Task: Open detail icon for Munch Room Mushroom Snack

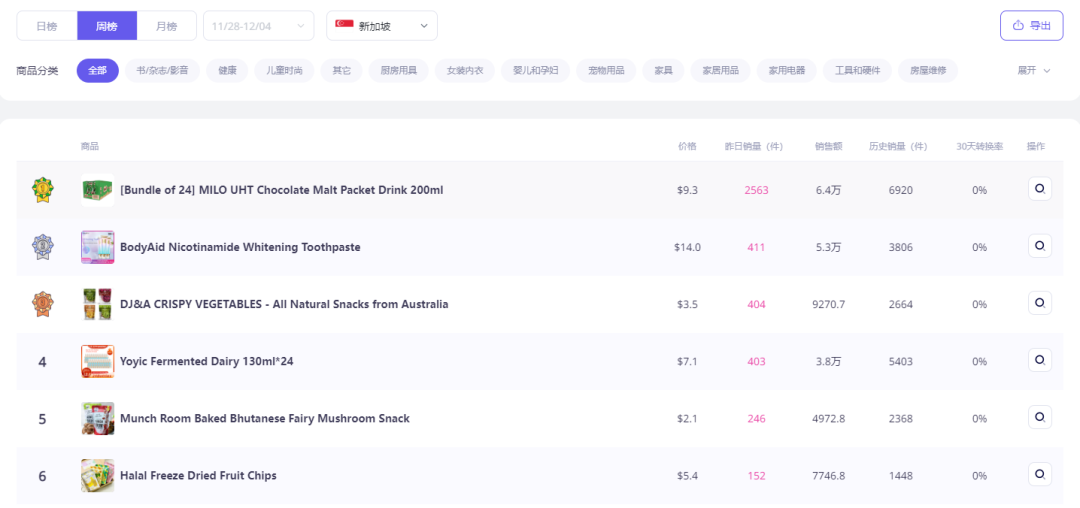Action: click(x=1039, y=417)
